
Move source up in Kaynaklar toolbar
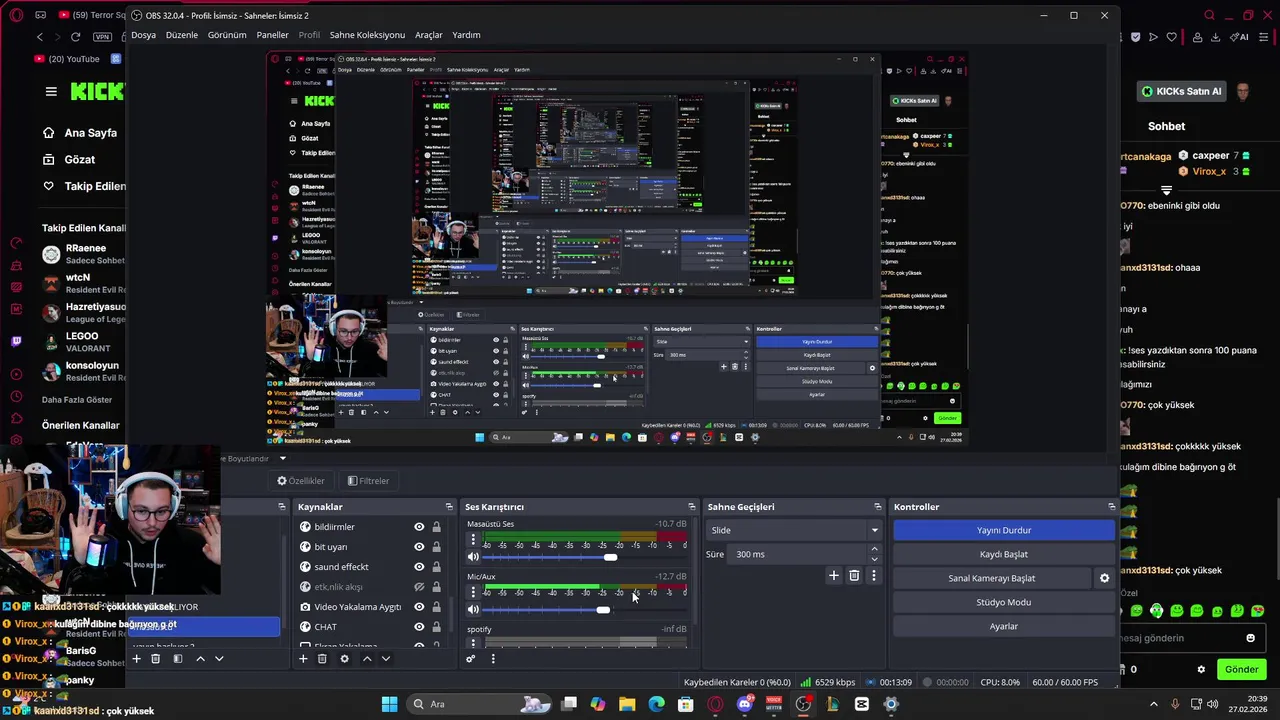point(367,658)
